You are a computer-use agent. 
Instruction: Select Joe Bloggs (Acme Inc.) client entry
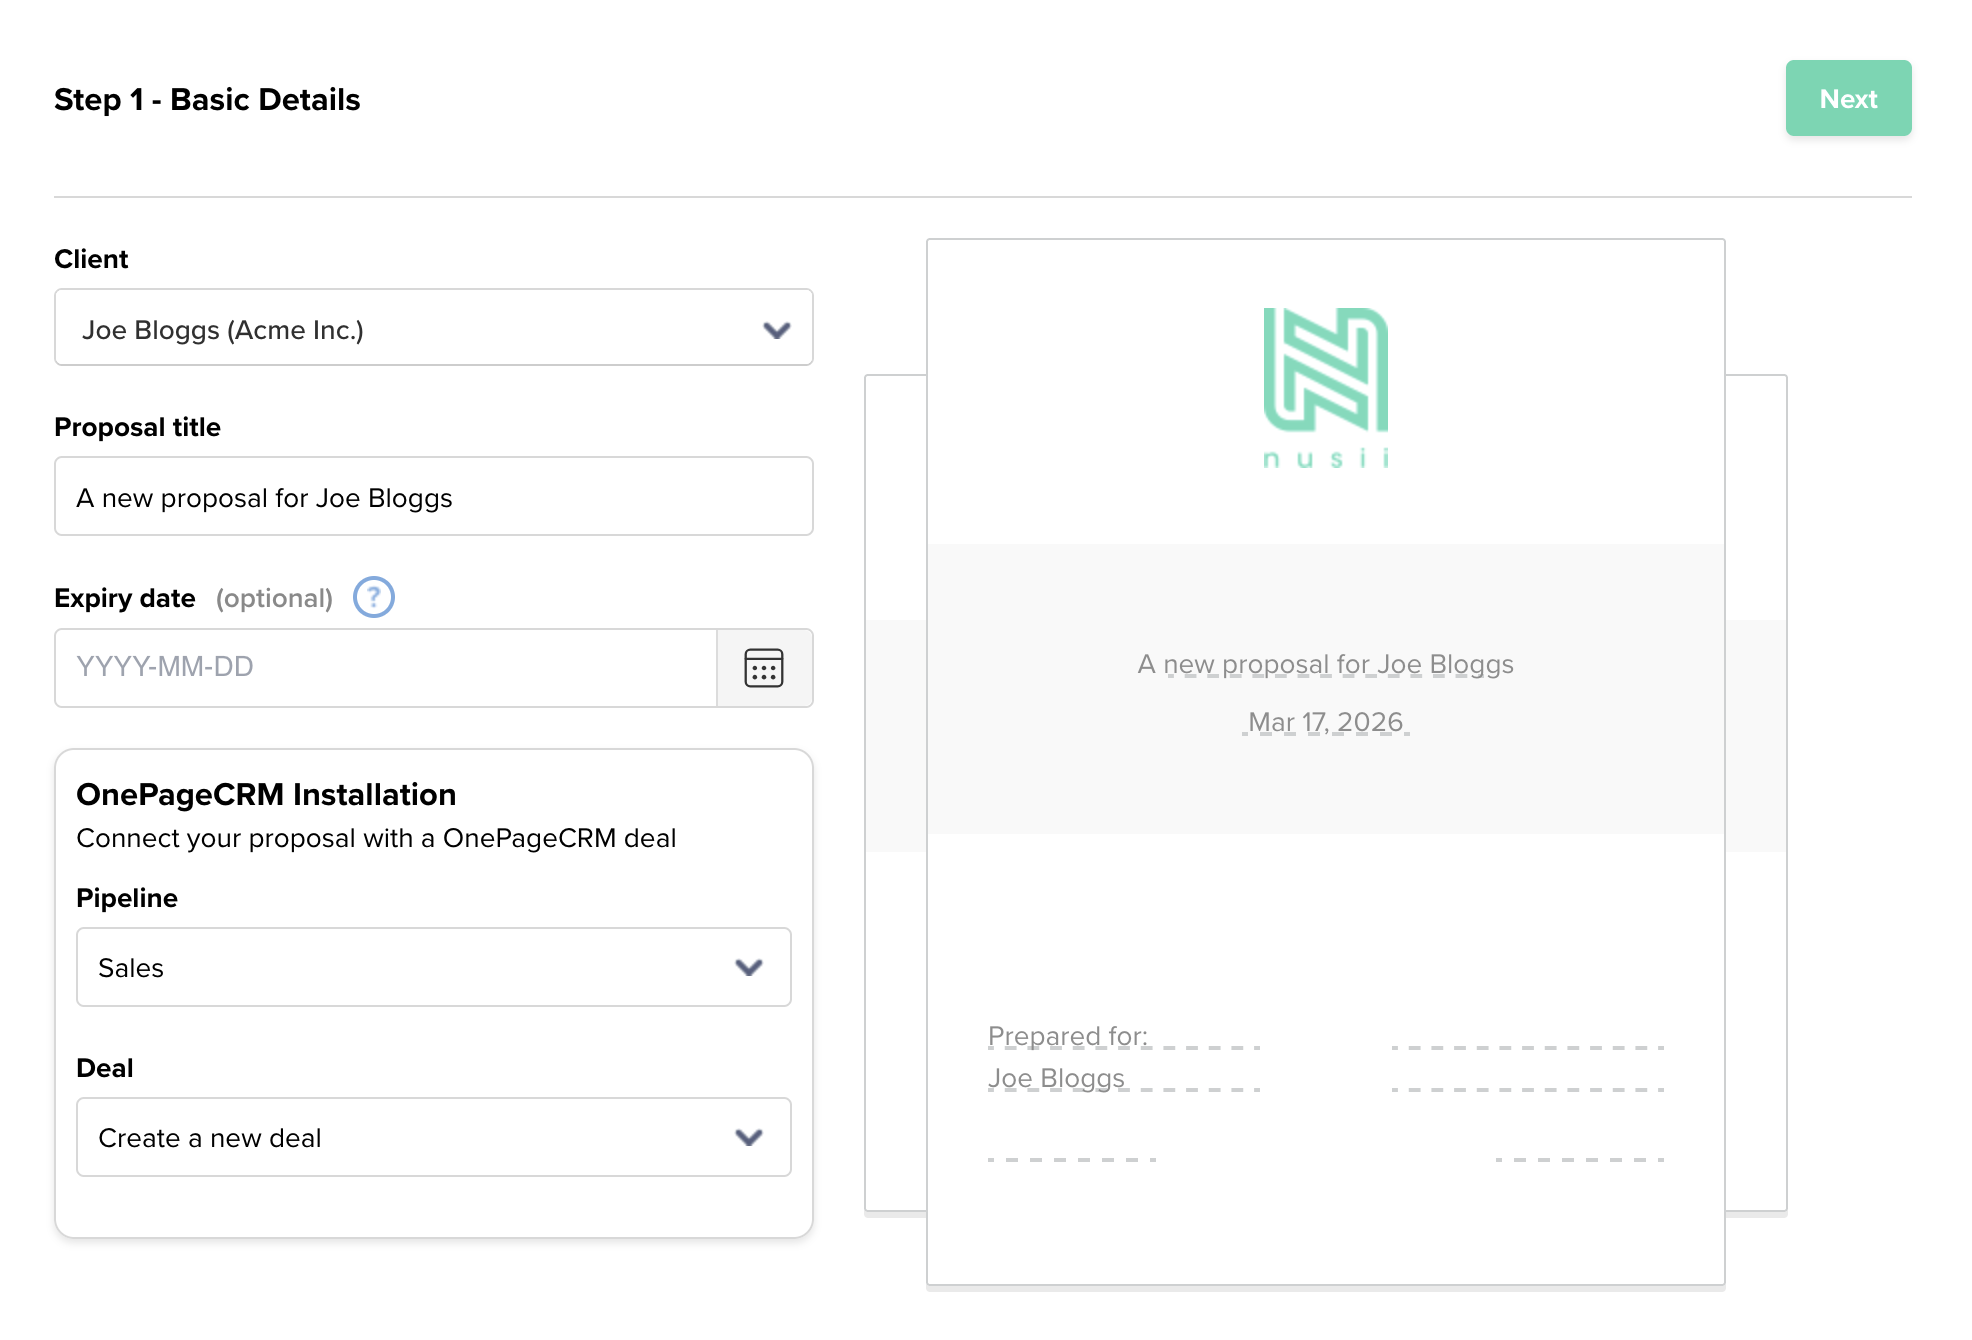[x=224, y=328]
